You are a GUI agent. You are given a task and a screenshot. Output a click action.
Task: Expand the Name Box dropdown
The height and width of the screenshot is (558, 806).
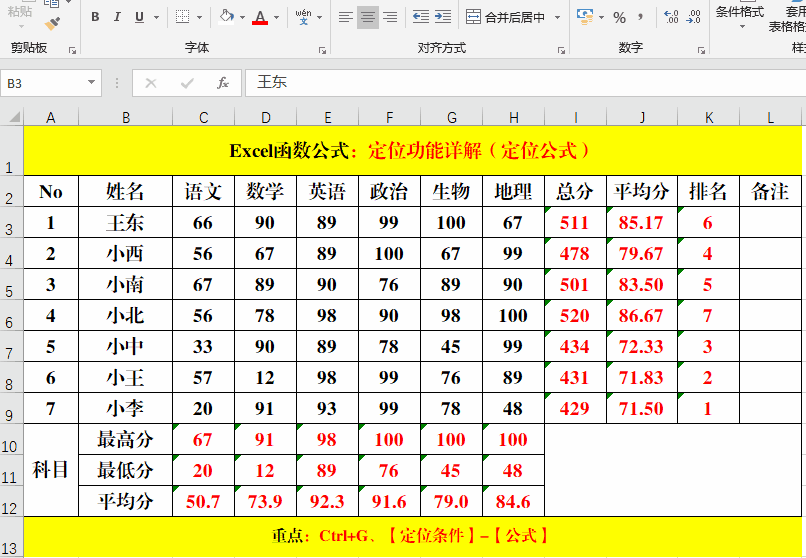pos(92,83)
